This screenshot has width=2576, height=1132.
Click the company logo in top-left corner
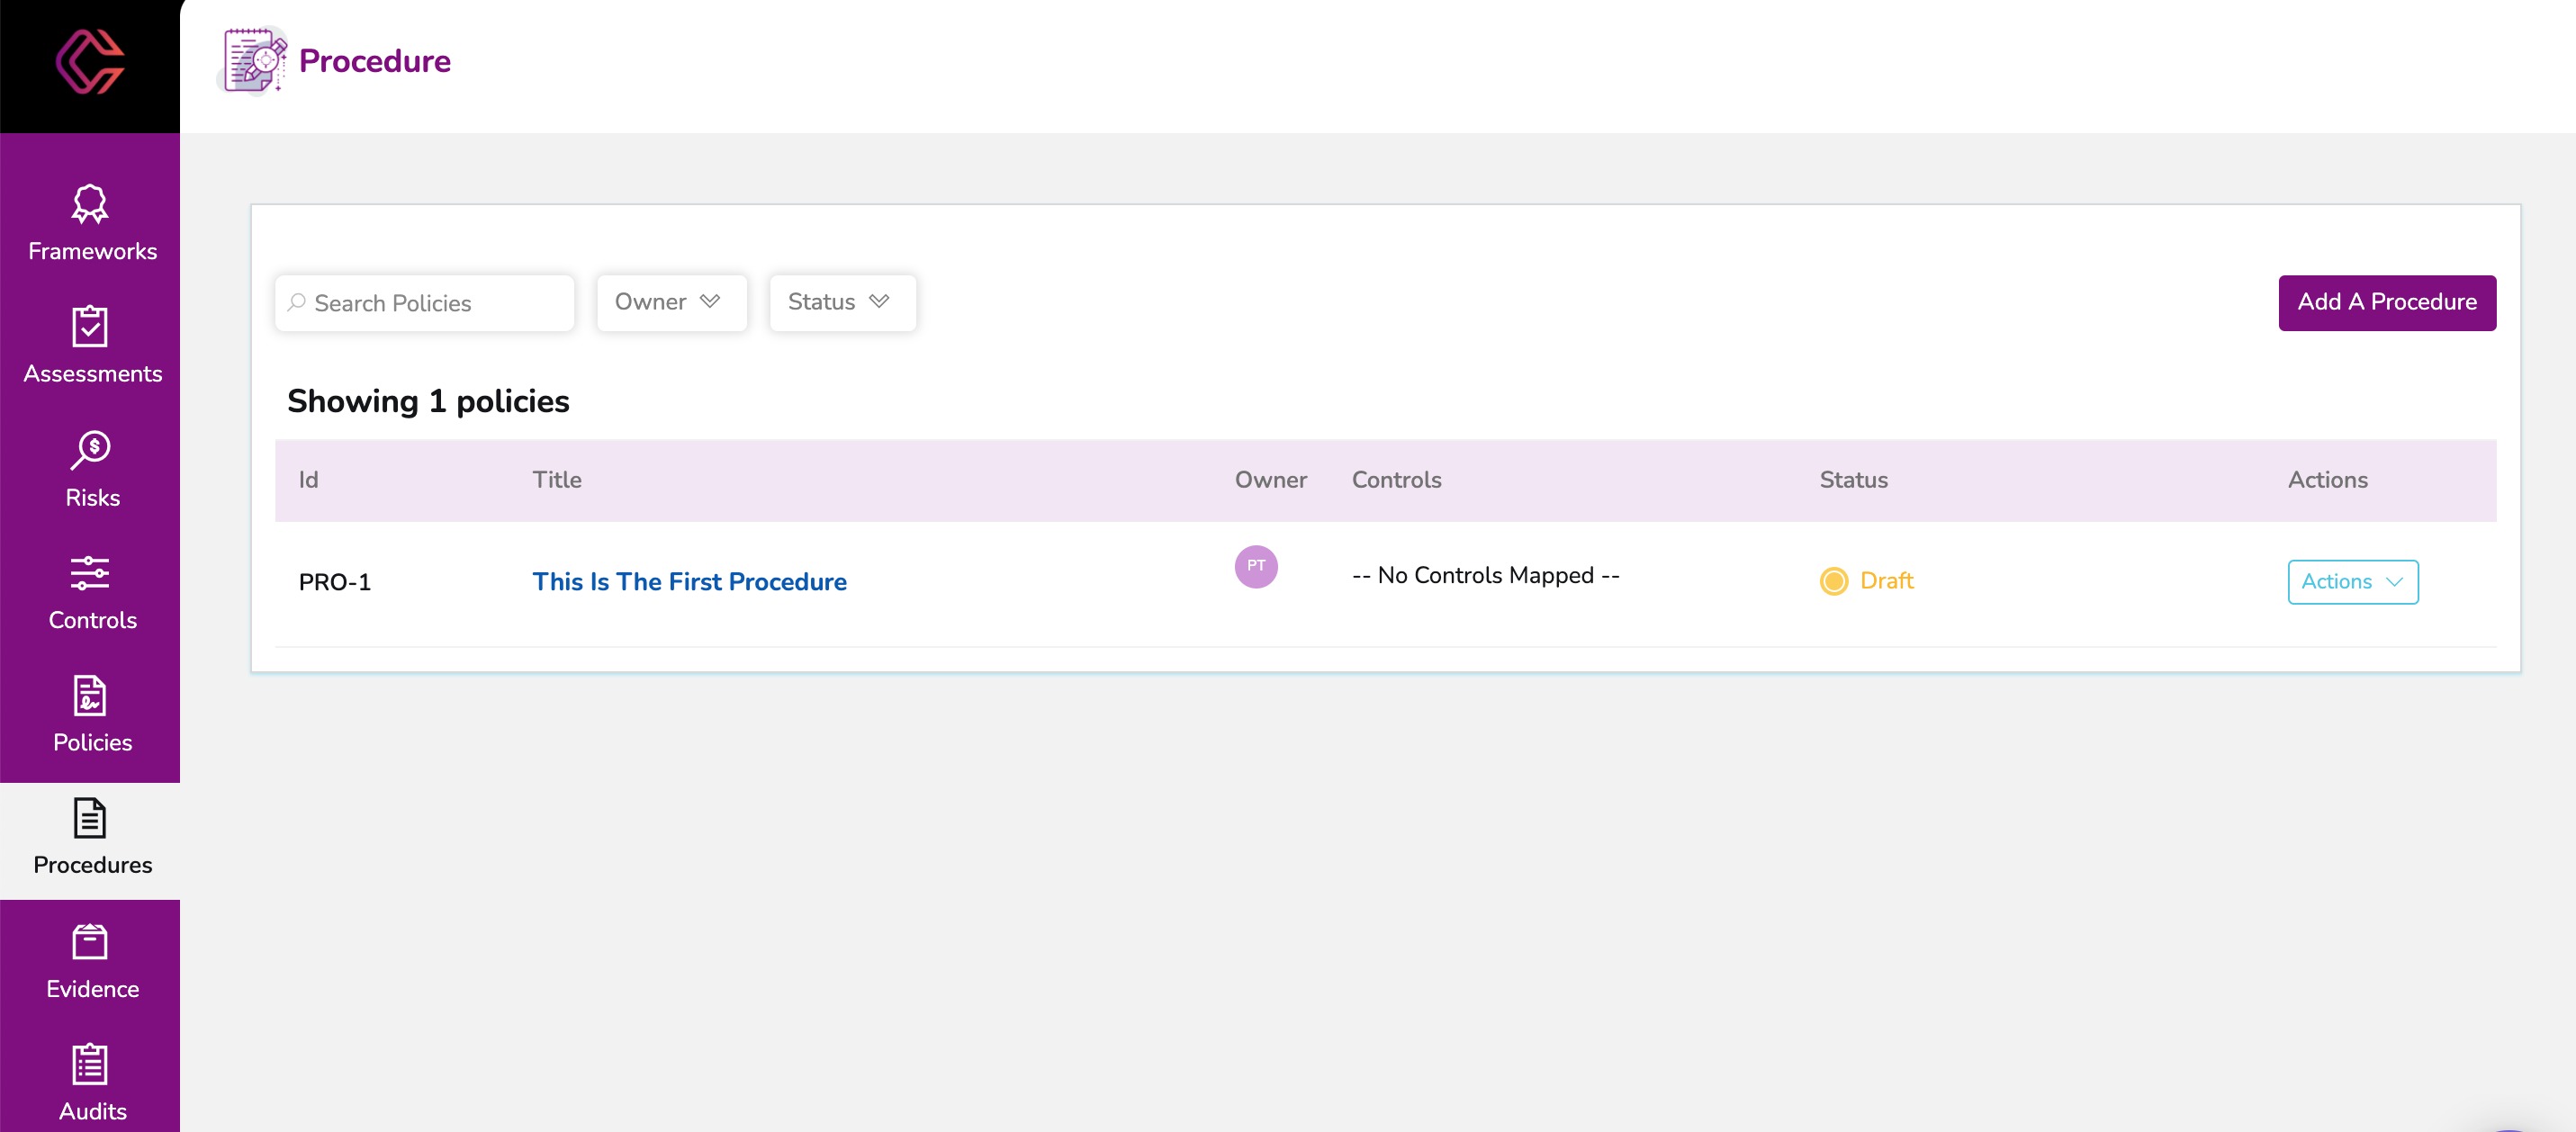pyautogui.click(x=90, y=62)
